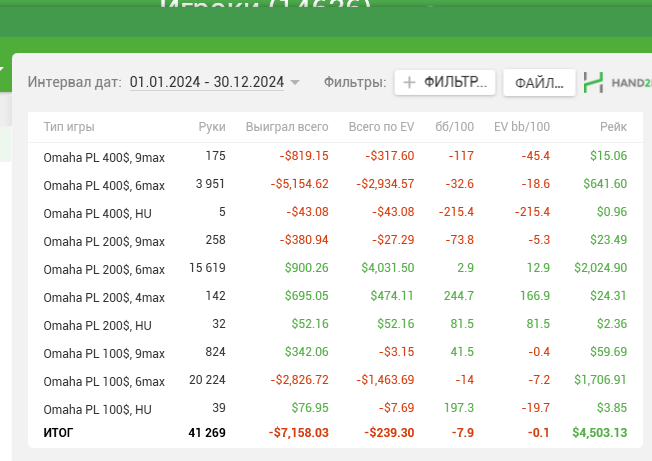The image size is (652, 461).
Task: Click the total winnings -$7,158.03
Action: [299, 433]
